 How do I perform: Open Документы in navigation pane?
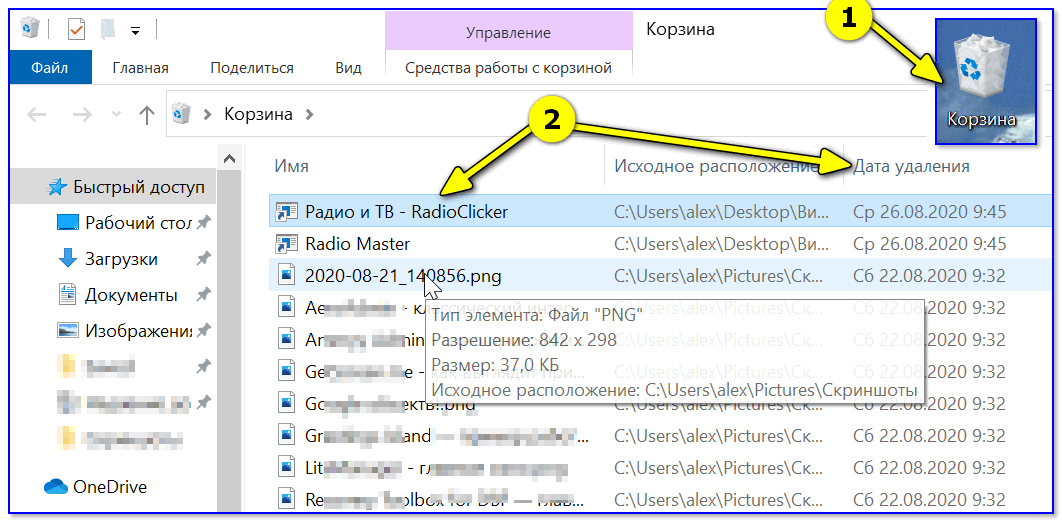click(x=131, y=295)
